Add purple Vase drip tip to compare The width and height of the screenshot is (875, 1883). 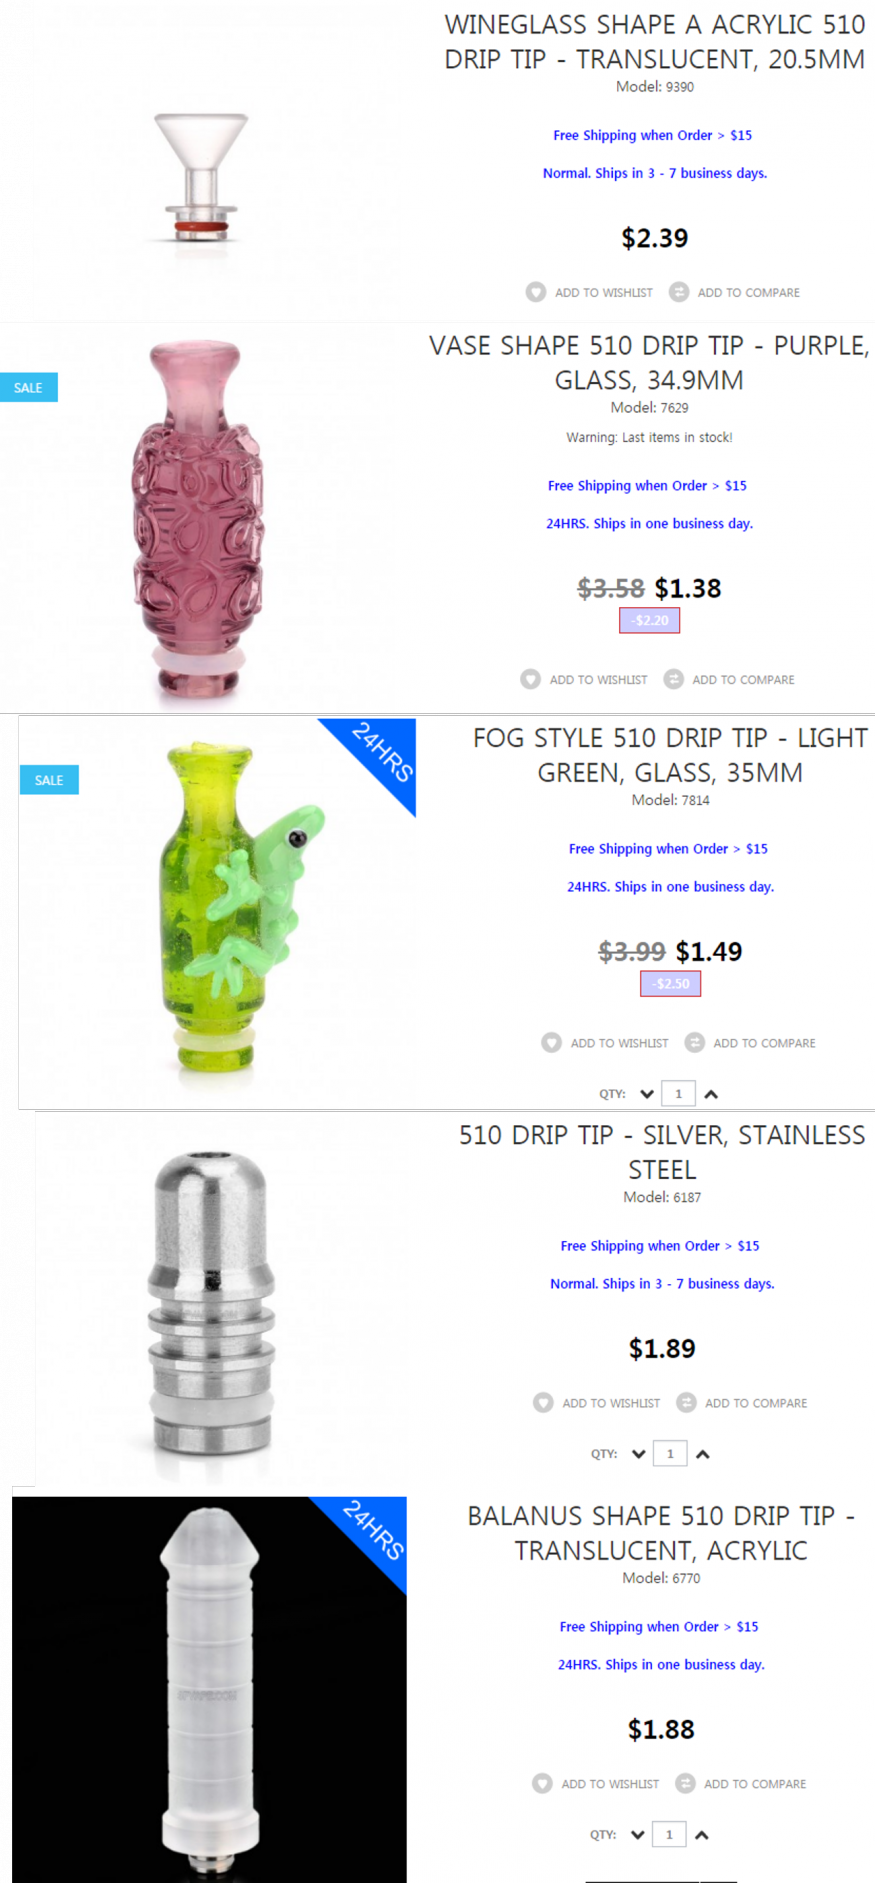coord(729,679)
